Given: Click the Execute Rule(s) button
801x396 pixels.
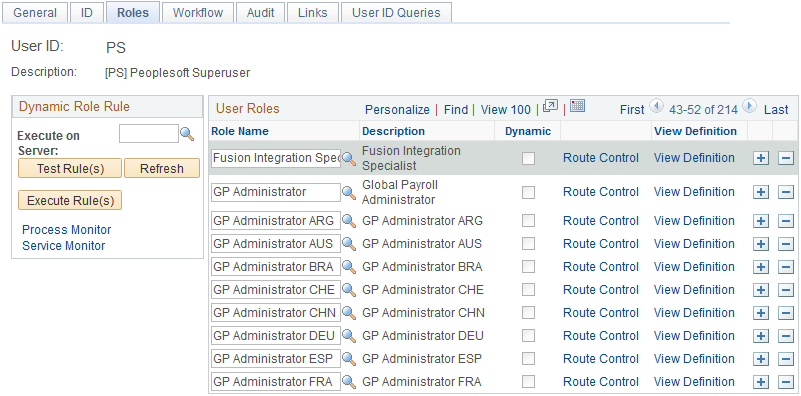Looking at the screenshot, I should coord(70,200).
